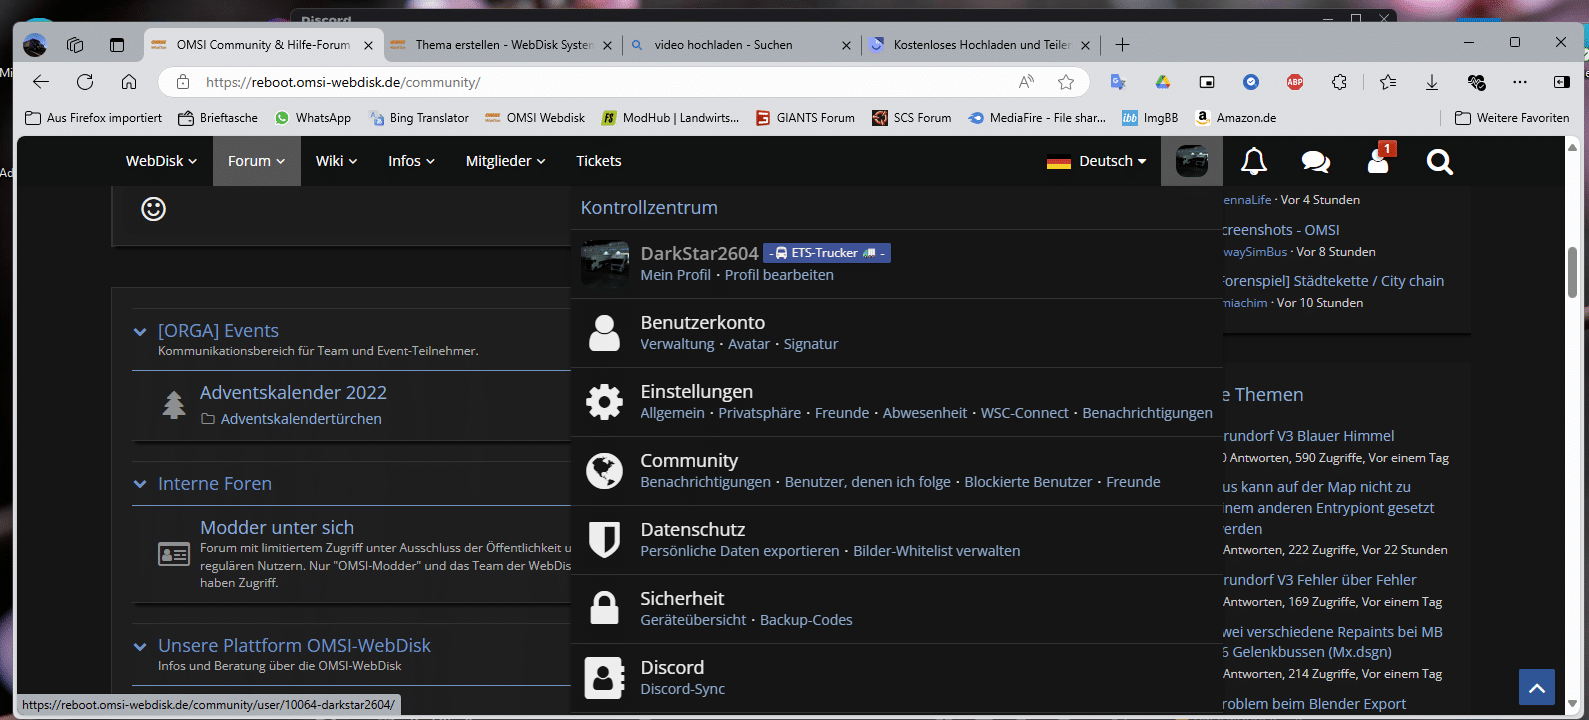This screenshot has height=720, width=1589.
Task: Open the notifications bell icon
Action: click(1253, 161)
